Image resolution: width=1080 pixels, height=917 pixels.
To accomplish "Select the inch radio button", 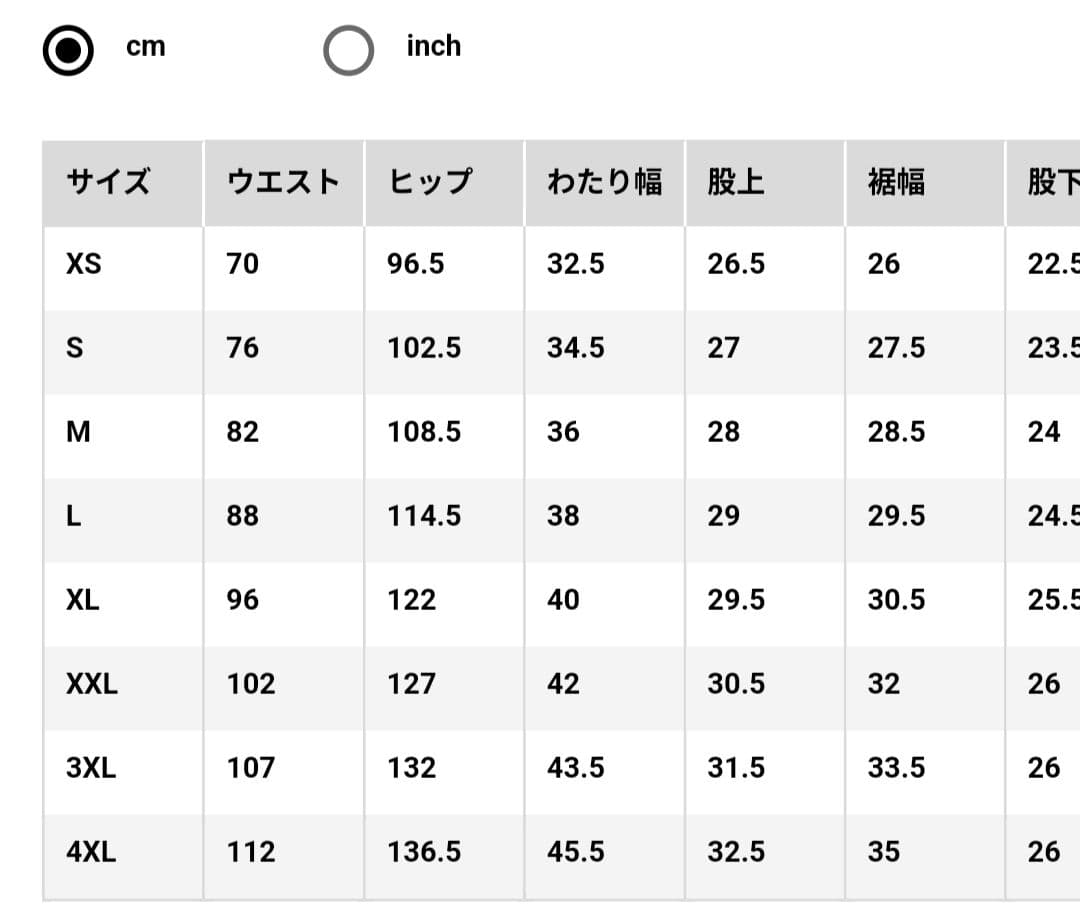I will [349, 50].
